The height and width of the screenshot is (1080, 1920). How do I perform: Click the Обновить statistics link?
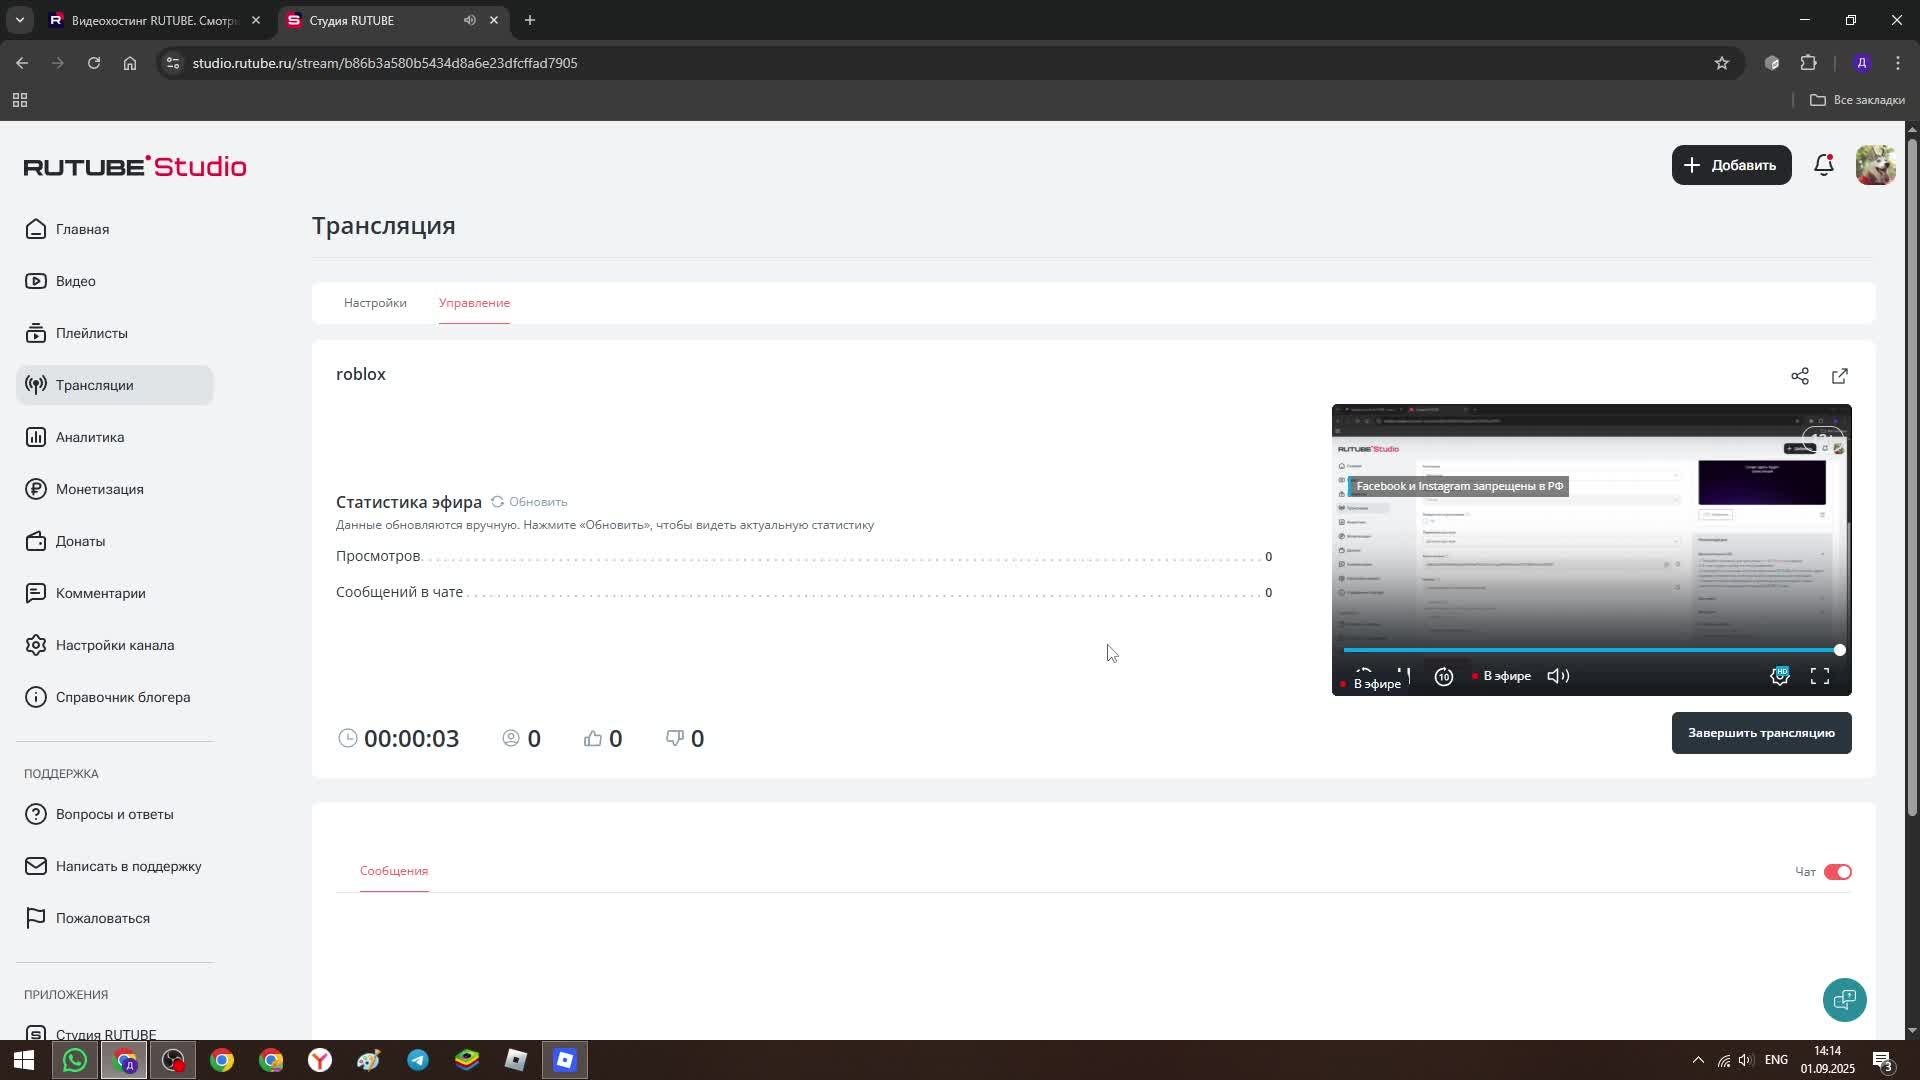click(529, 502)
